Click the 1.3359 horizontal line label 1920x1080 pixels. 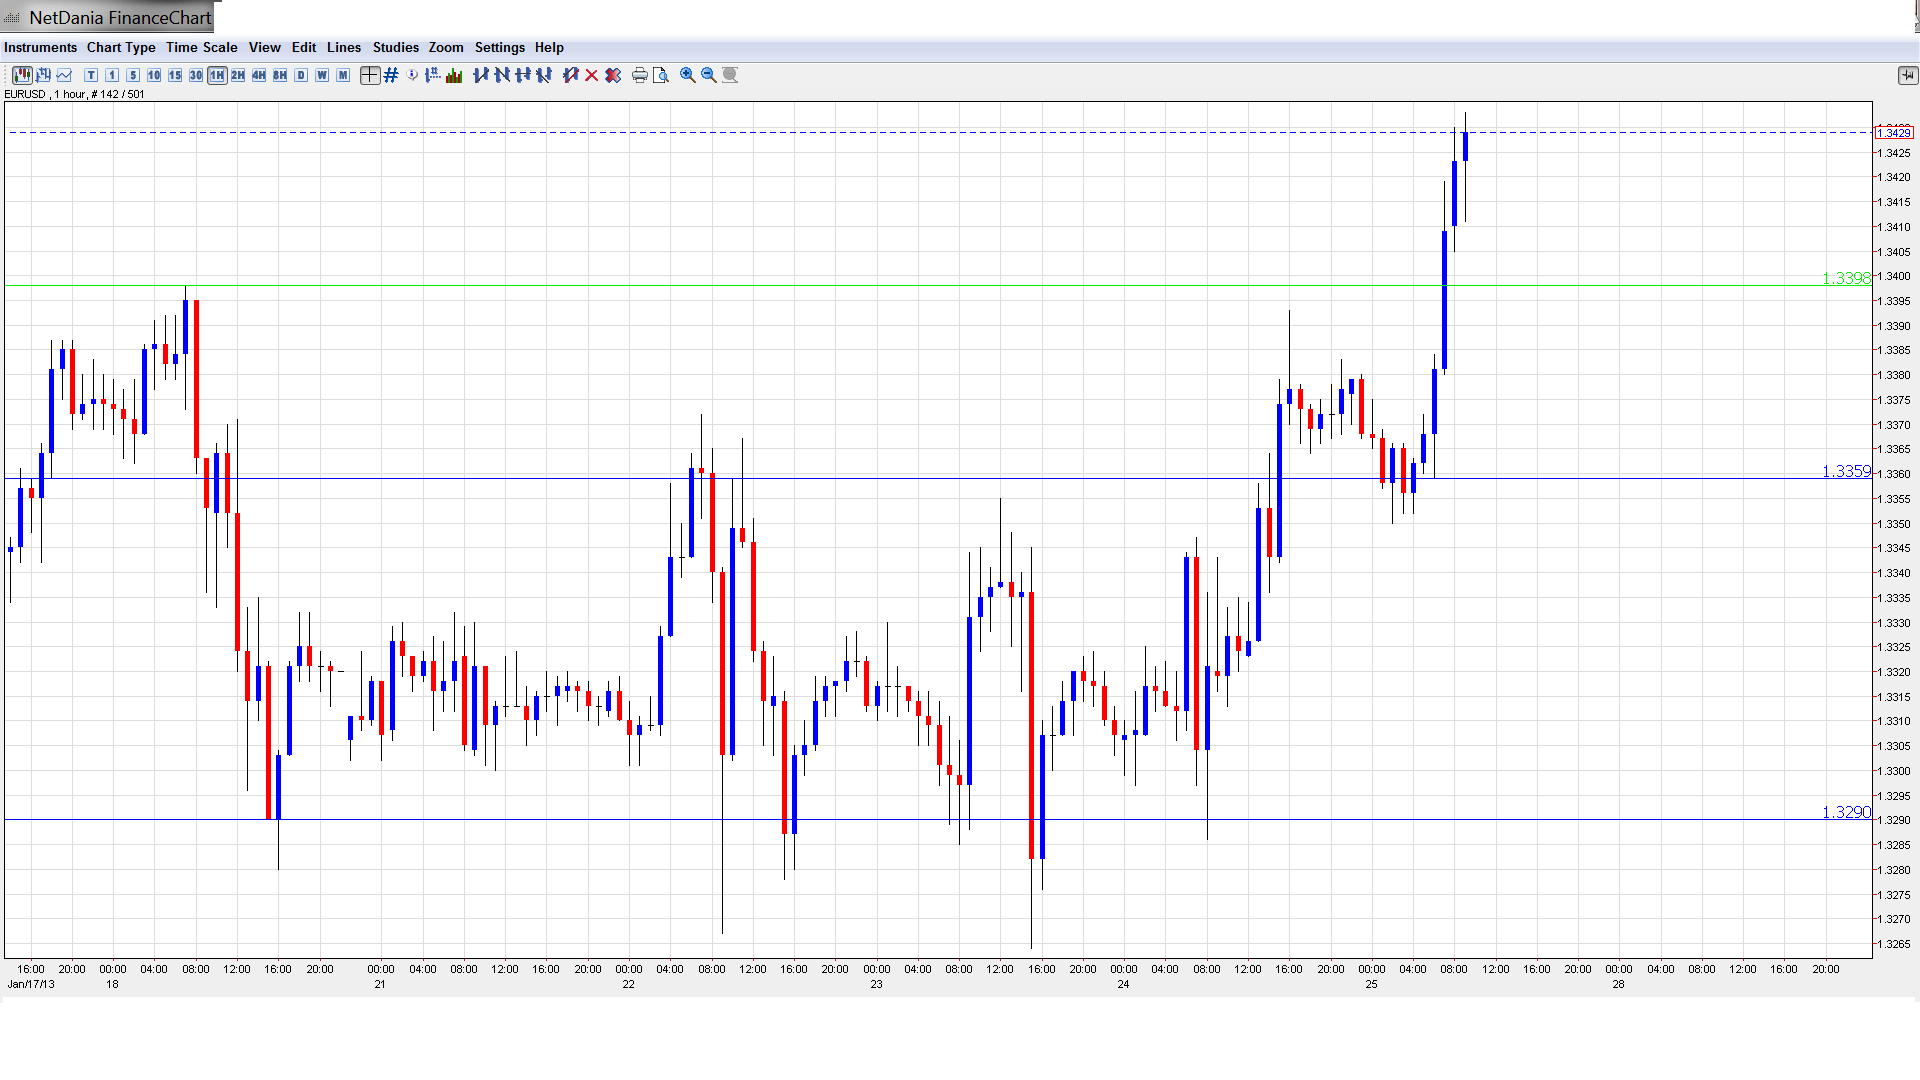coord(1845,471)
